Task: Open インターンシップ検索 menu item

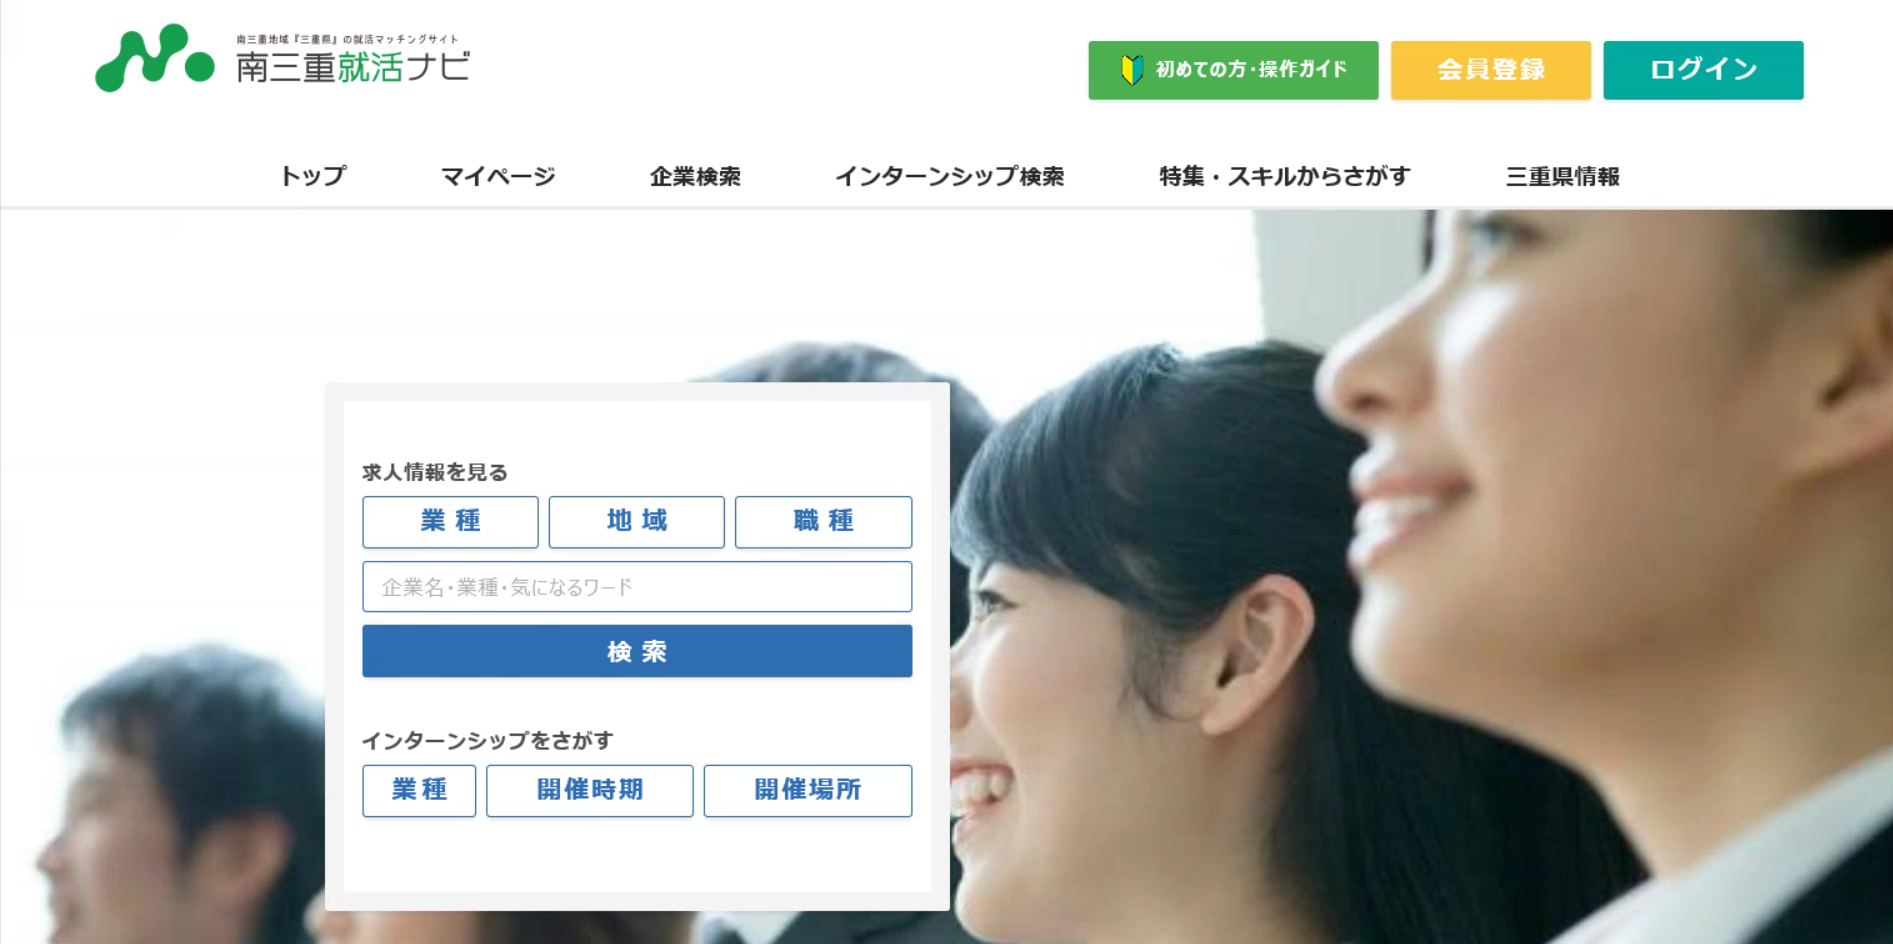Action: point(949,177)
